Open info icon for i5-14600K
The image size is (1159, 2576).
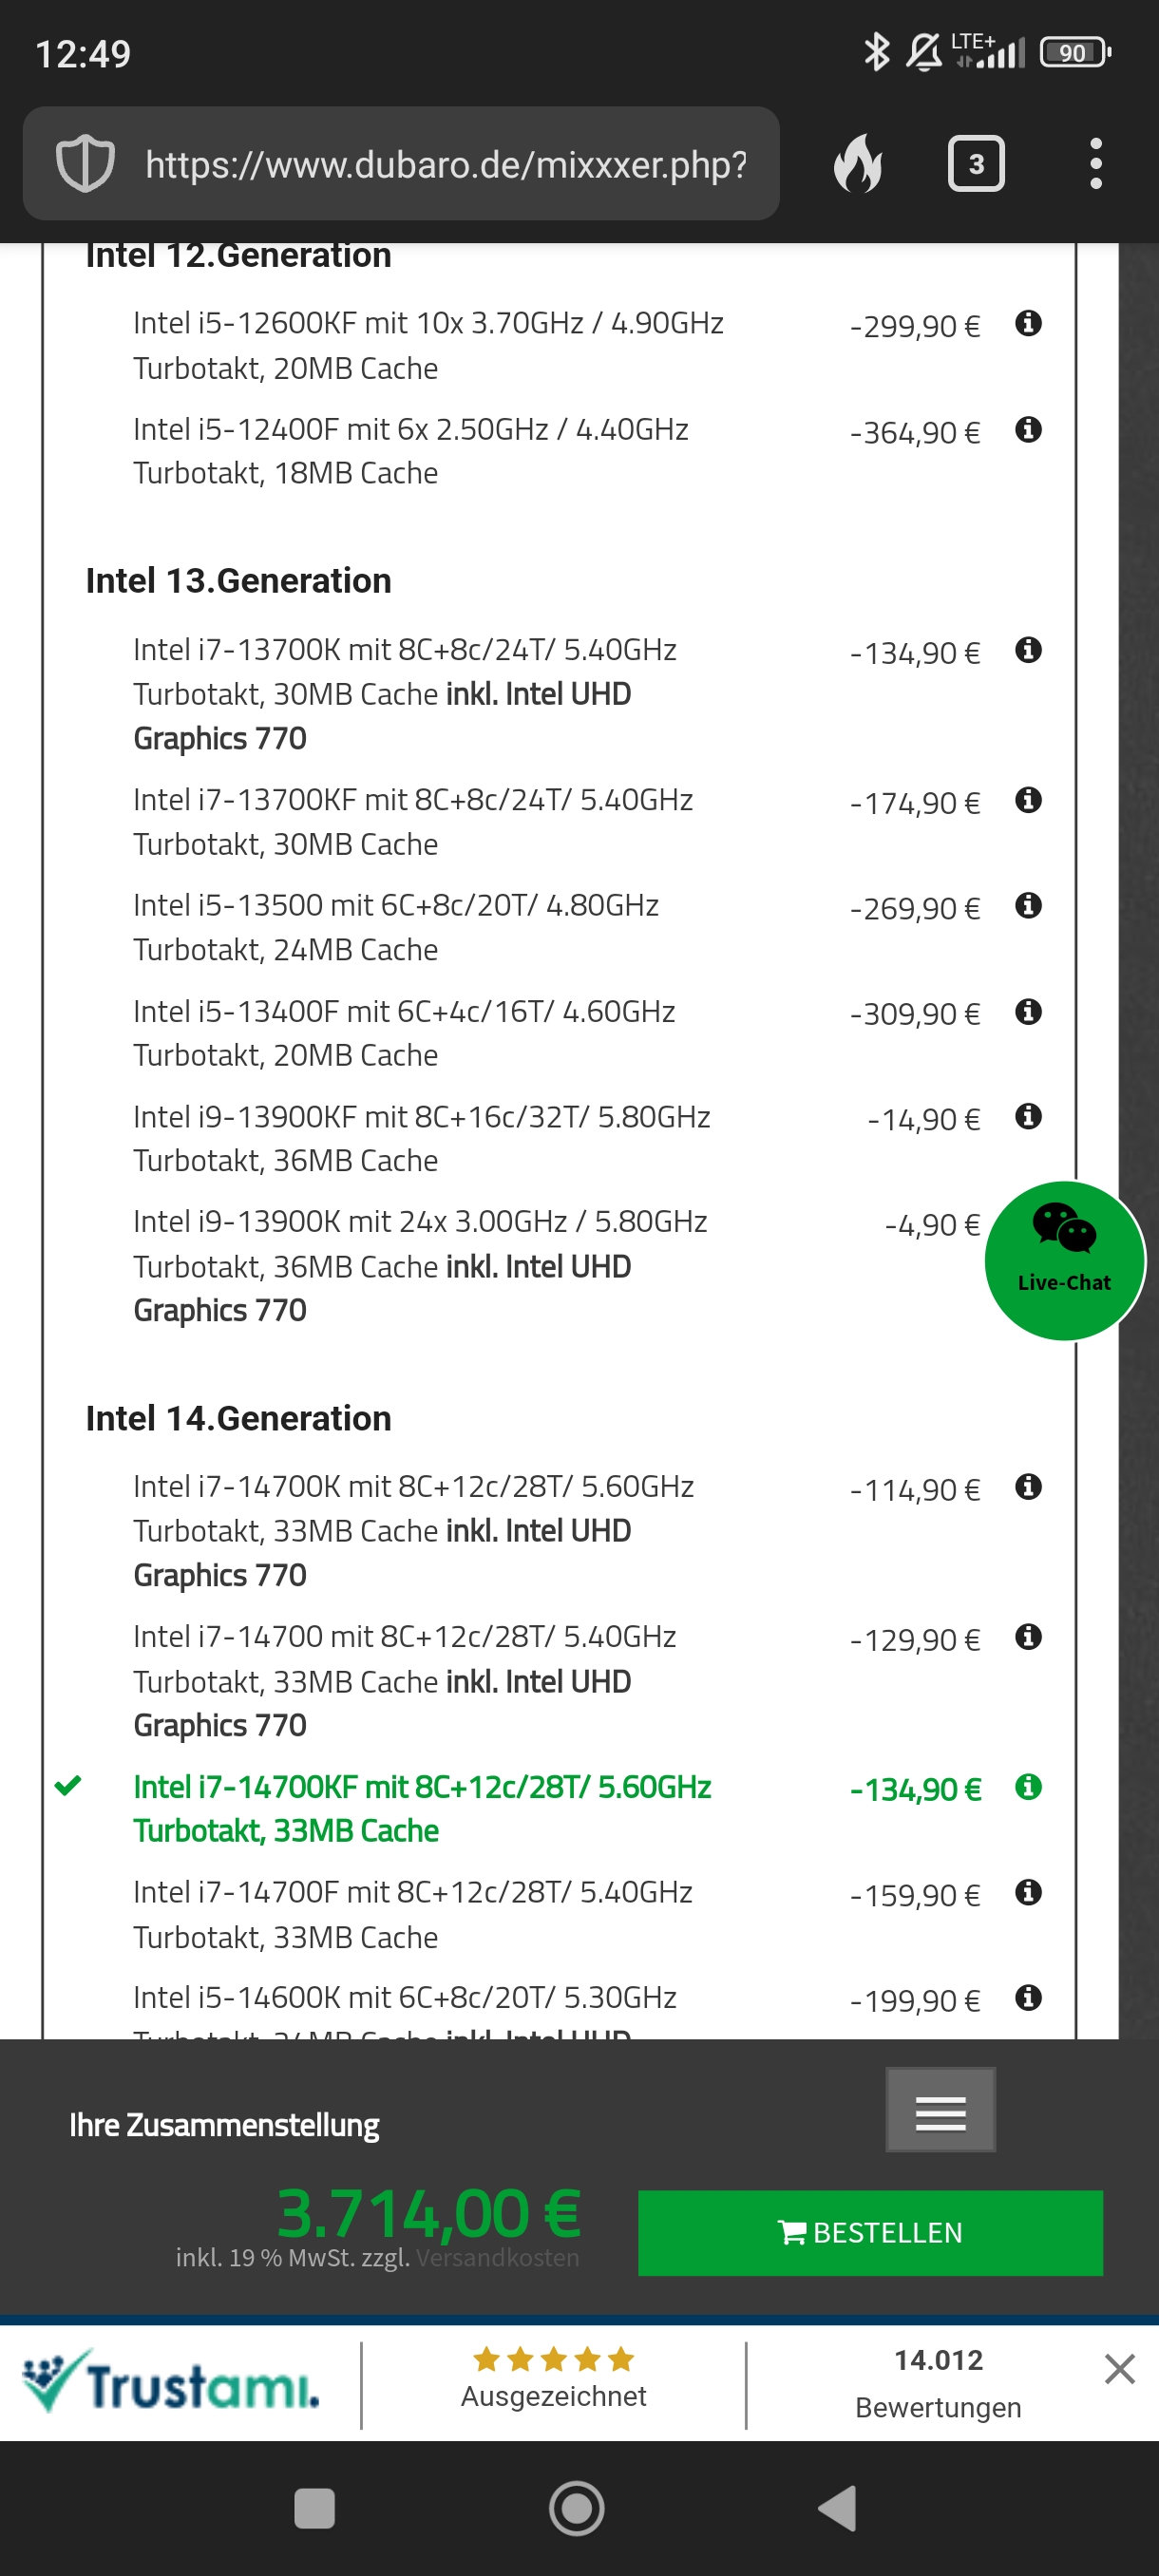[1028, 1998]
